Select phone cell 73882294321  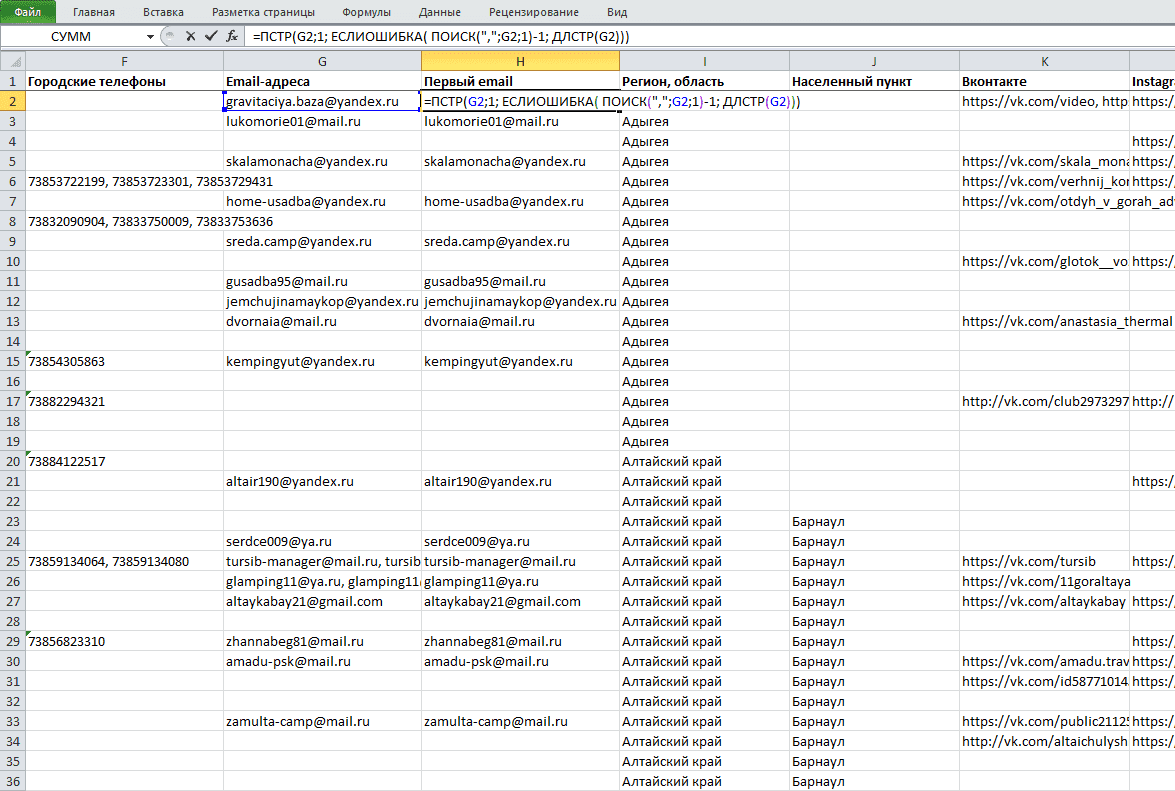click(x=124, y=401)
